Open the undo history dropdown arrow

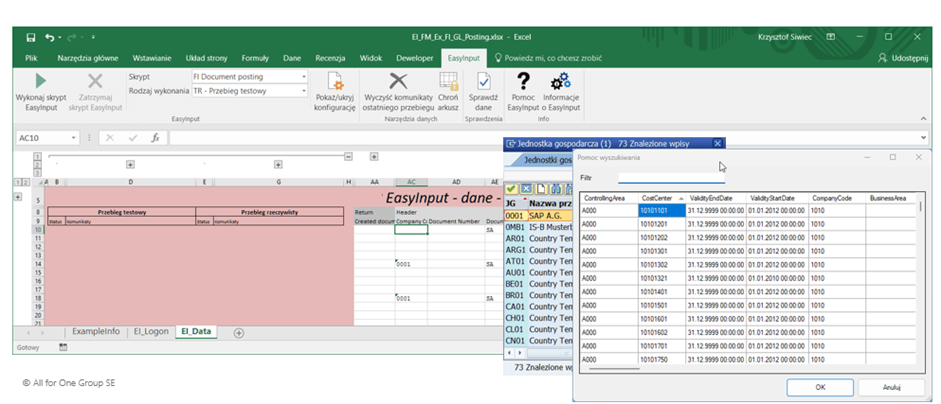(59, 37)
